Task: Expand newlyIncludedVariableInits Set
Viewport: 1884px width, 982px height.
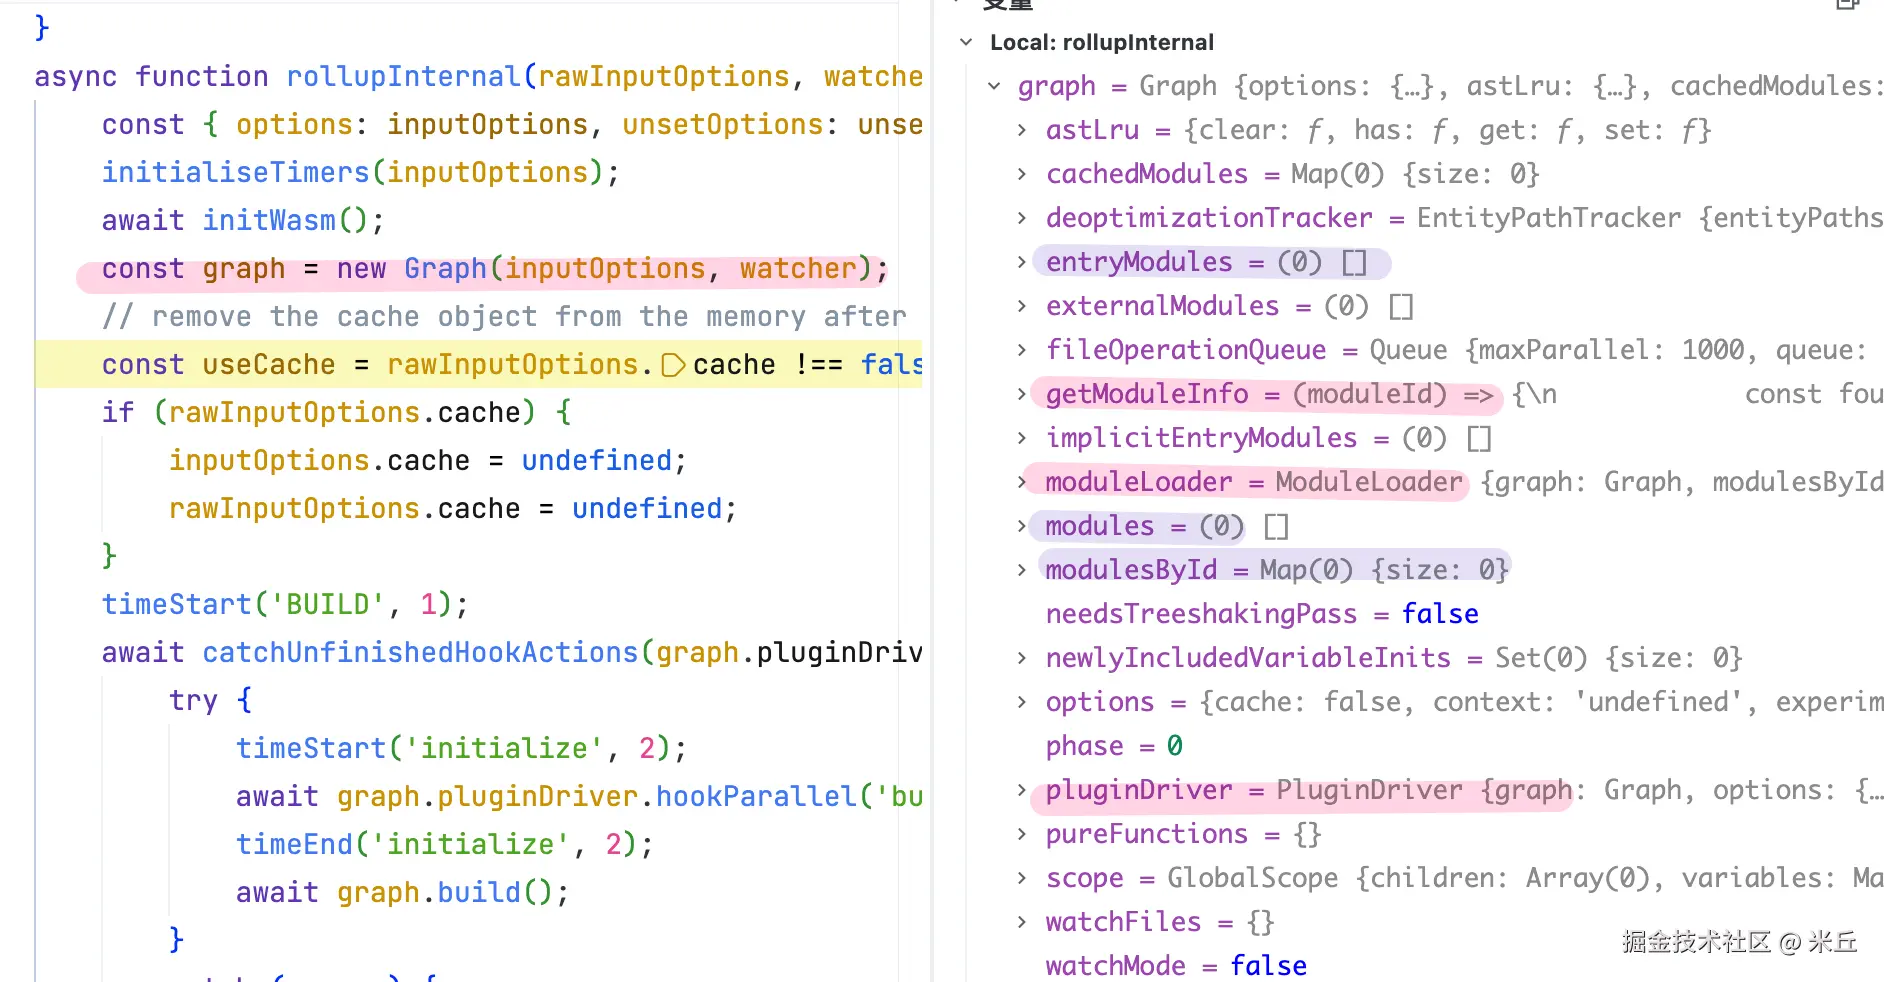Action: (x=1021, y=658)
